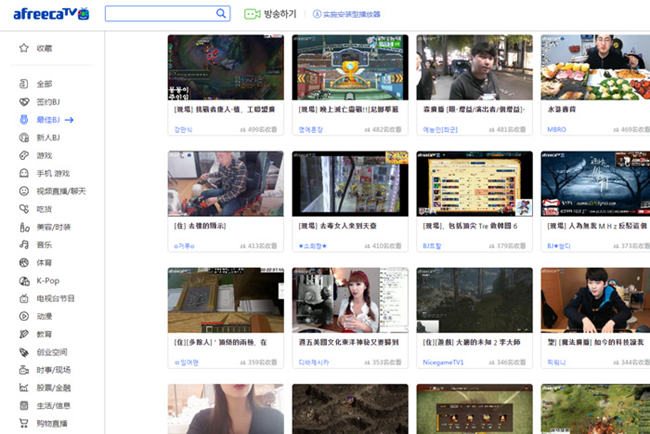Select the 签约BJ heart icon
Viewport: 650px width, 434px height.
click(24, 102)
